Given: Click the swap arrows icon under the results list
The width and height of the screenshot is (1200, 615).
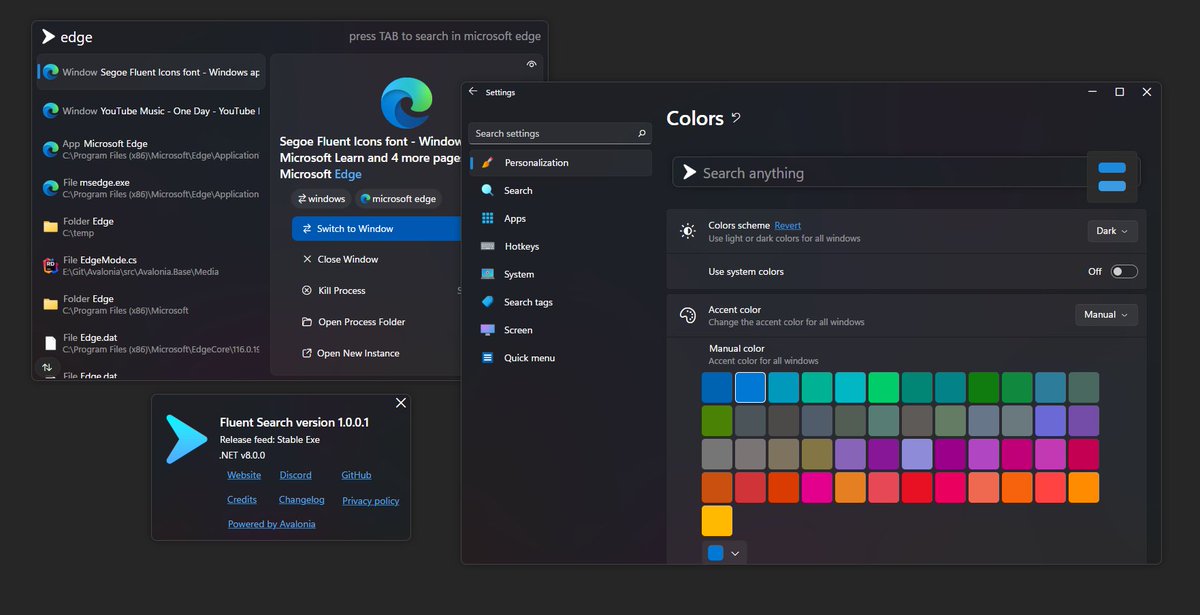Looking at the screenshot, I should click(x=47, y=367).
